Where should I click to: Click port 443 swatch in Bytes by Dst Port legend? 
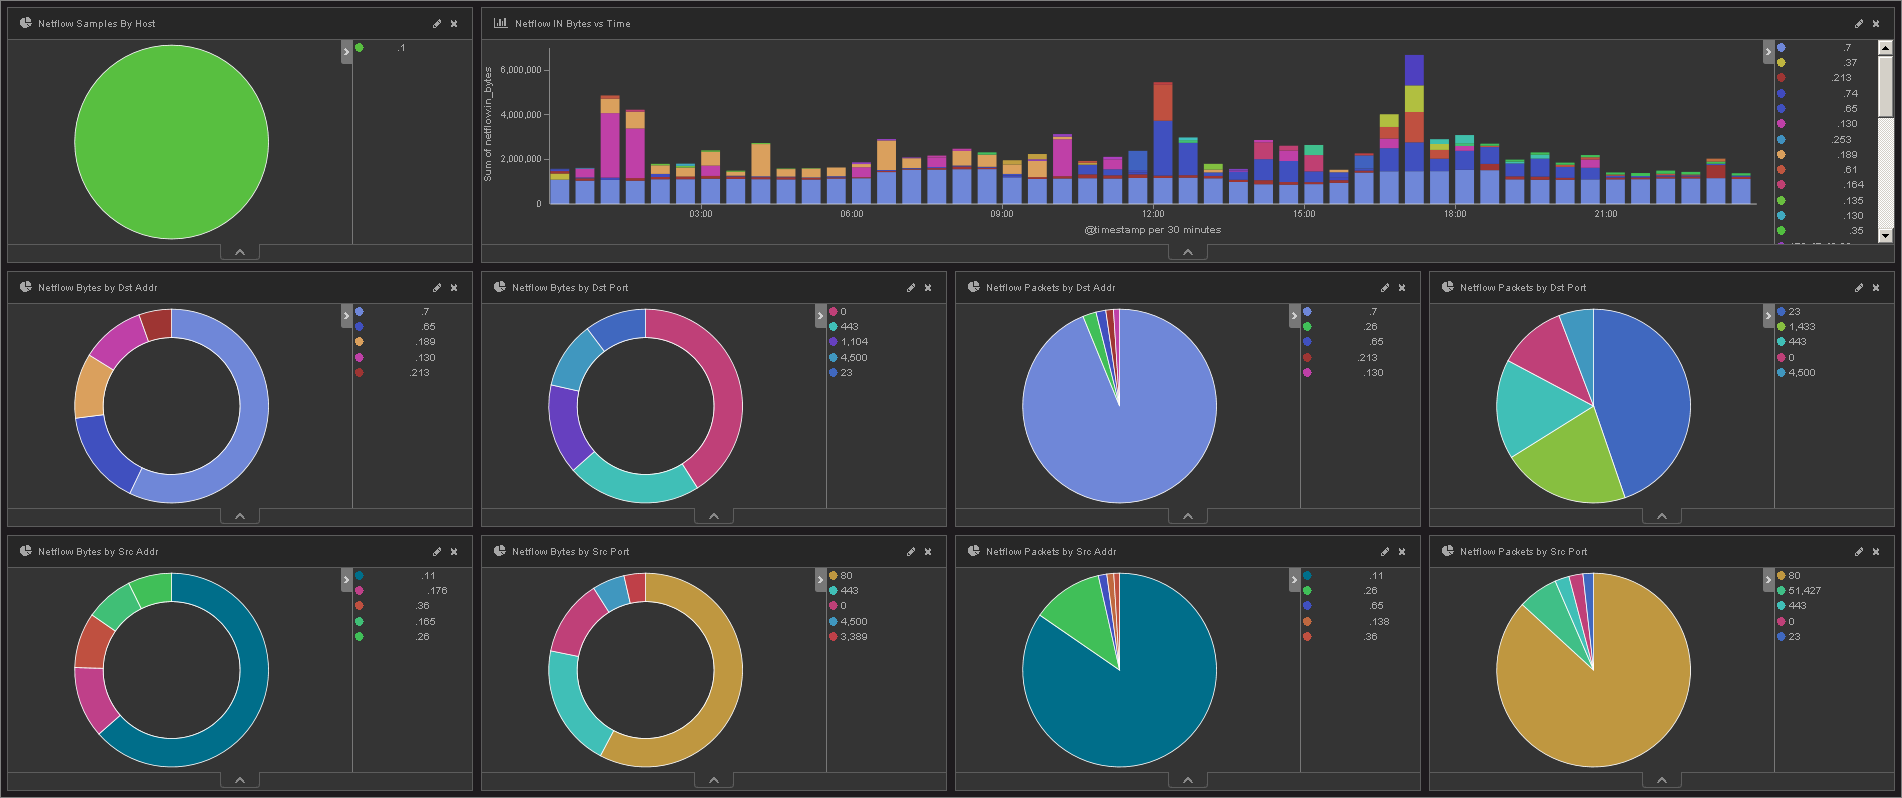(833, 327)
